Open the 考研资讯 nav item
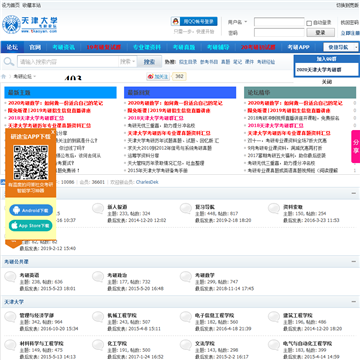 [63, 47]
